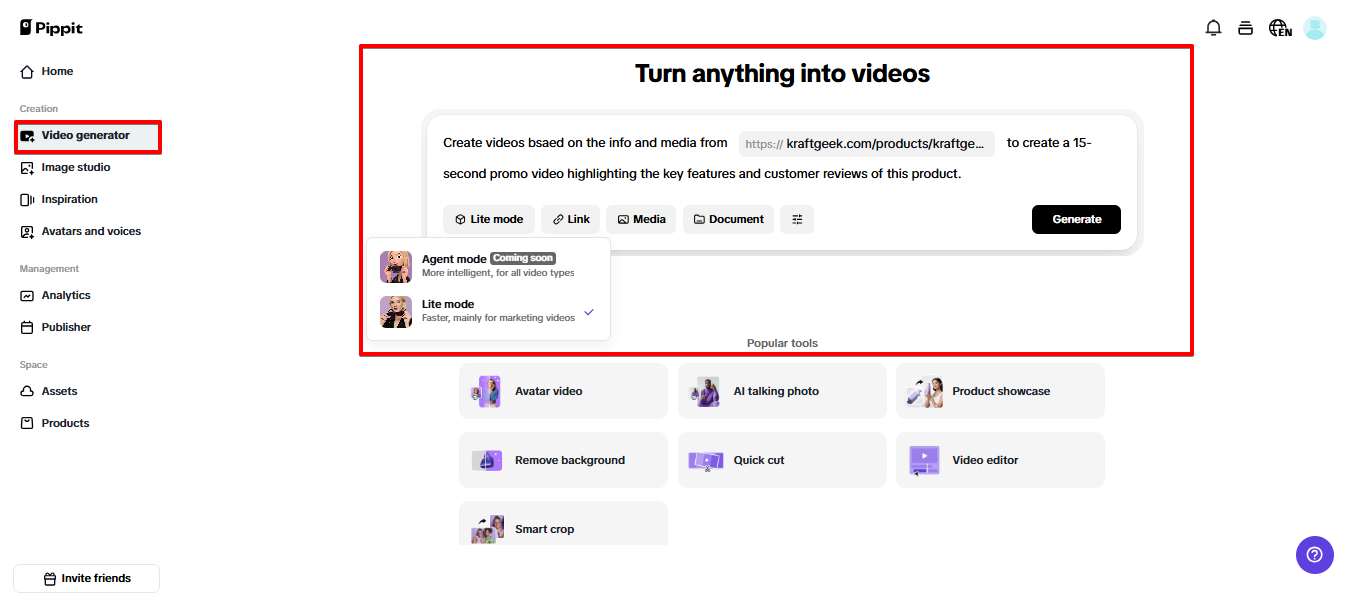Click the kraftgeek.com link chip
1365x604 pixels.
867,143
